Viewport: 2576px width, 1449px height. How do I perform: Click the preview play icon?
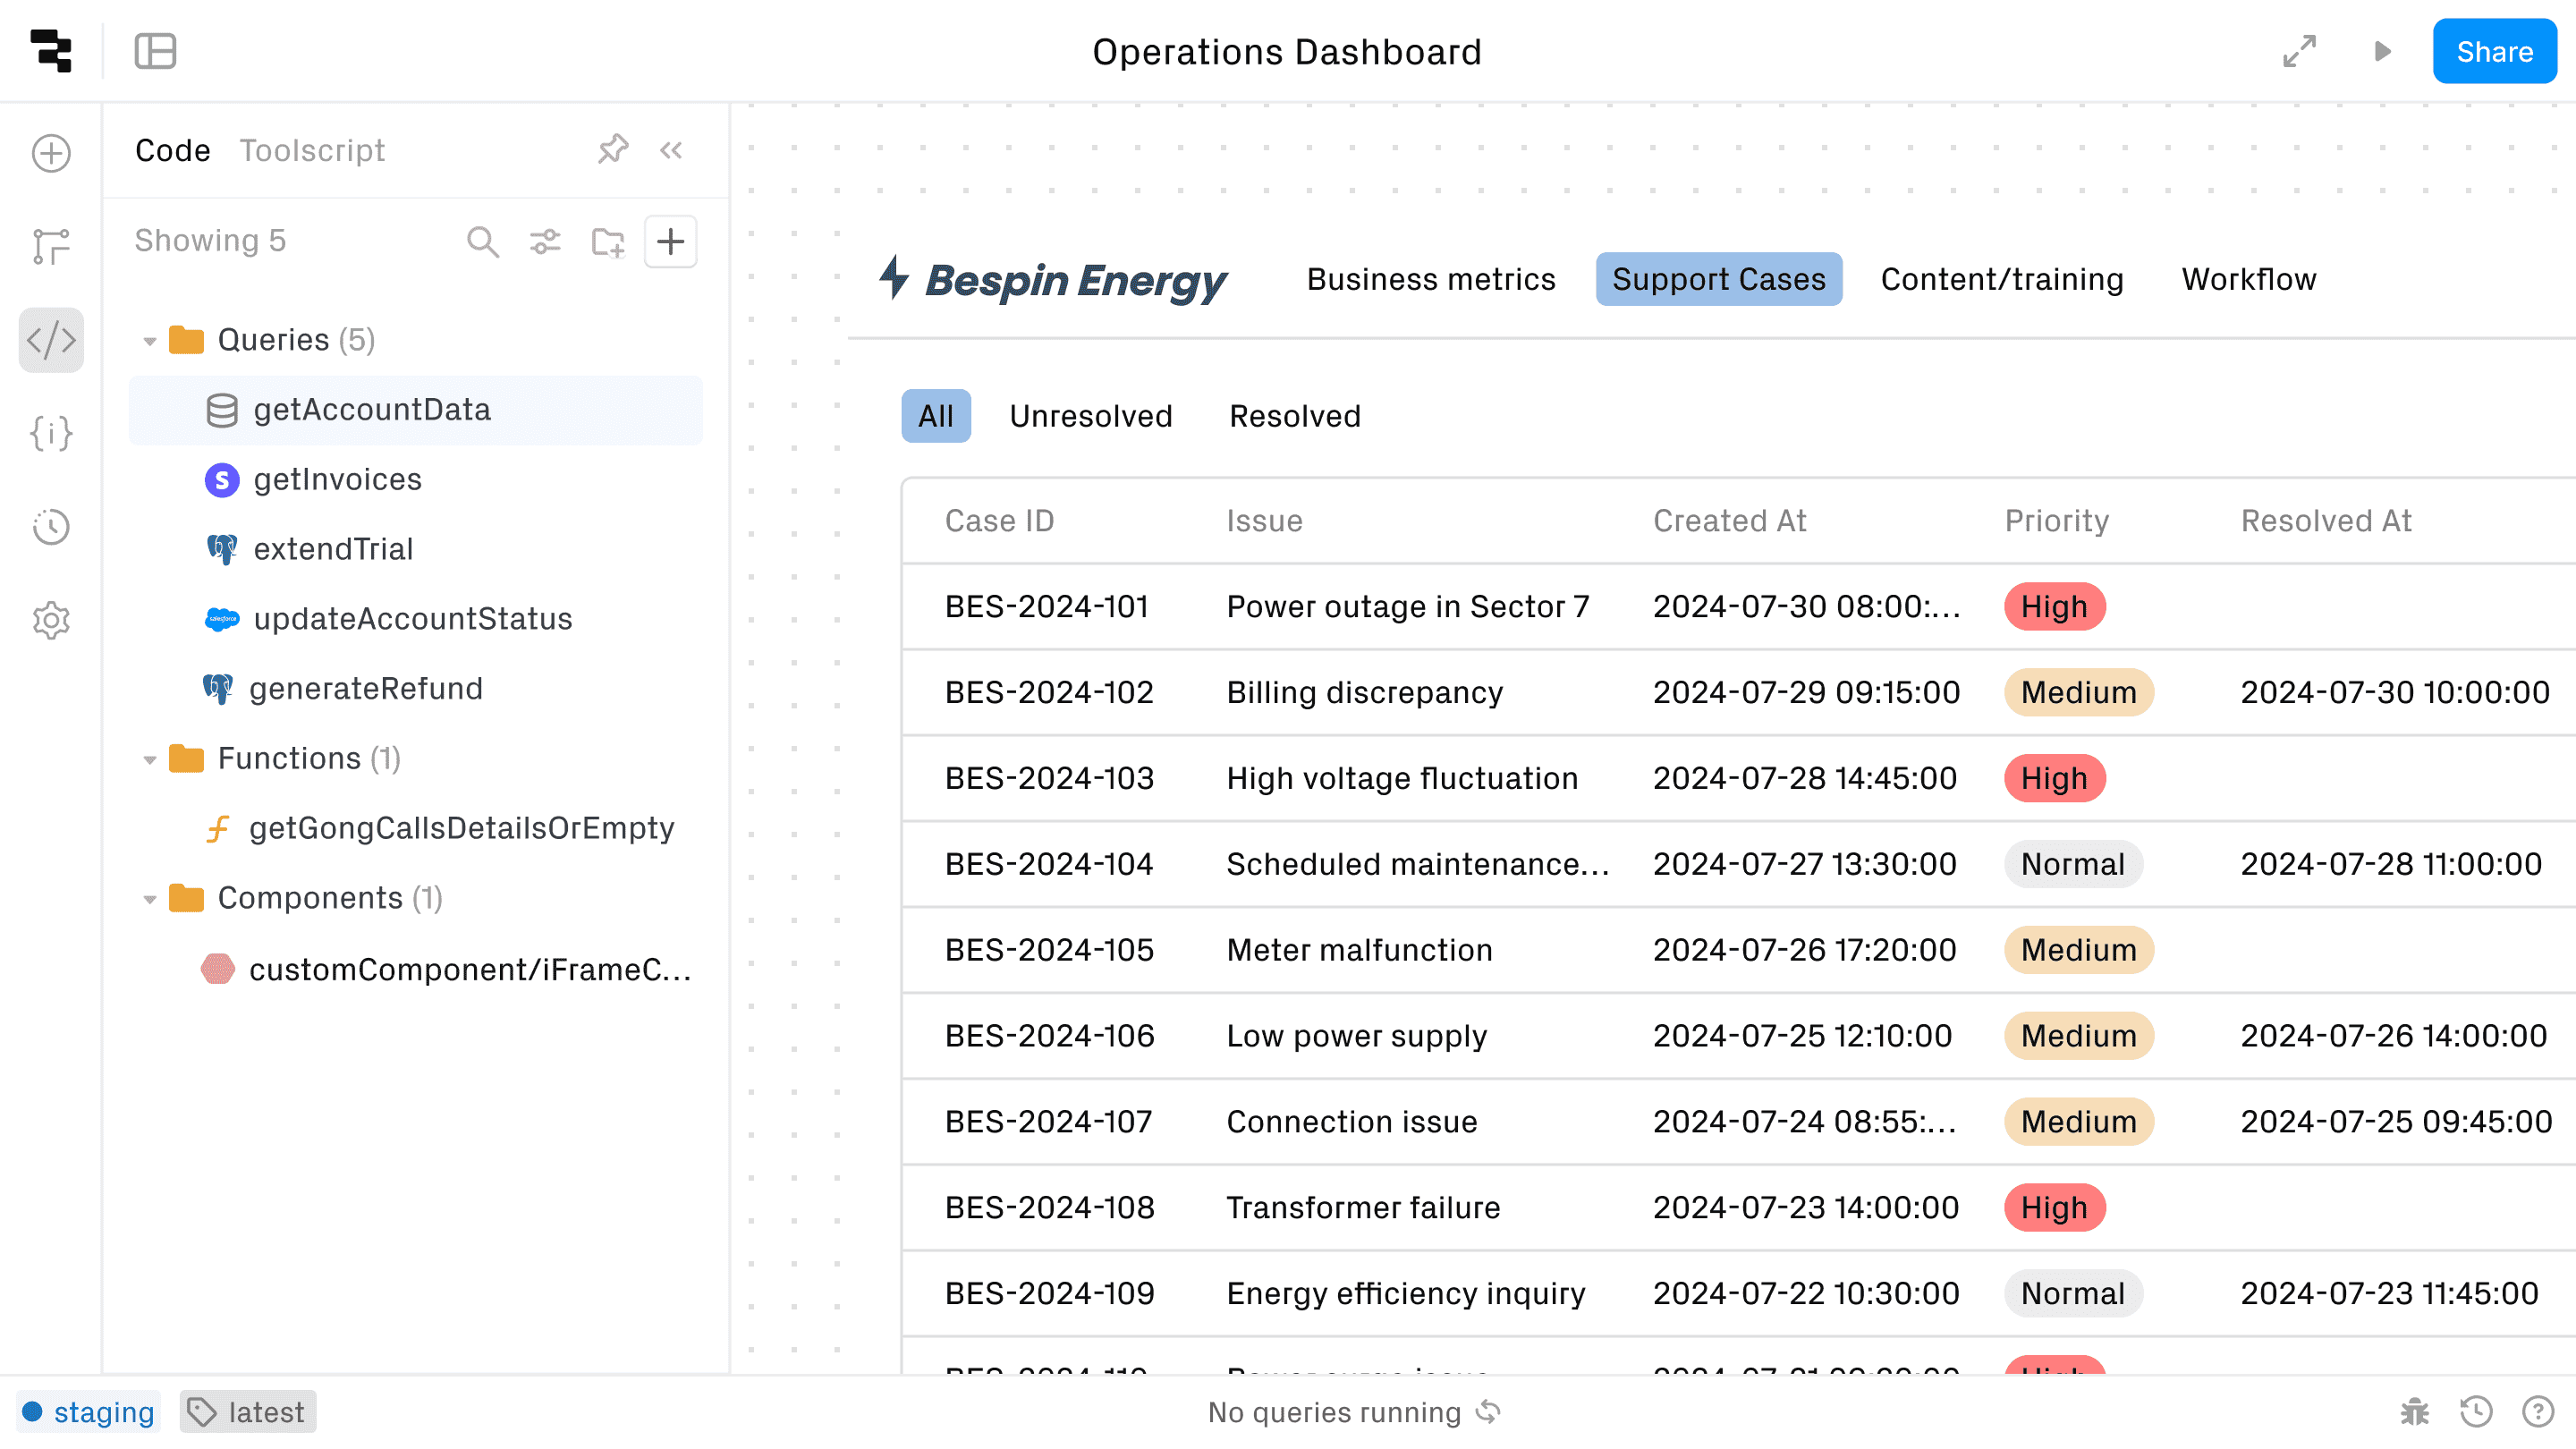[2382, 51]
